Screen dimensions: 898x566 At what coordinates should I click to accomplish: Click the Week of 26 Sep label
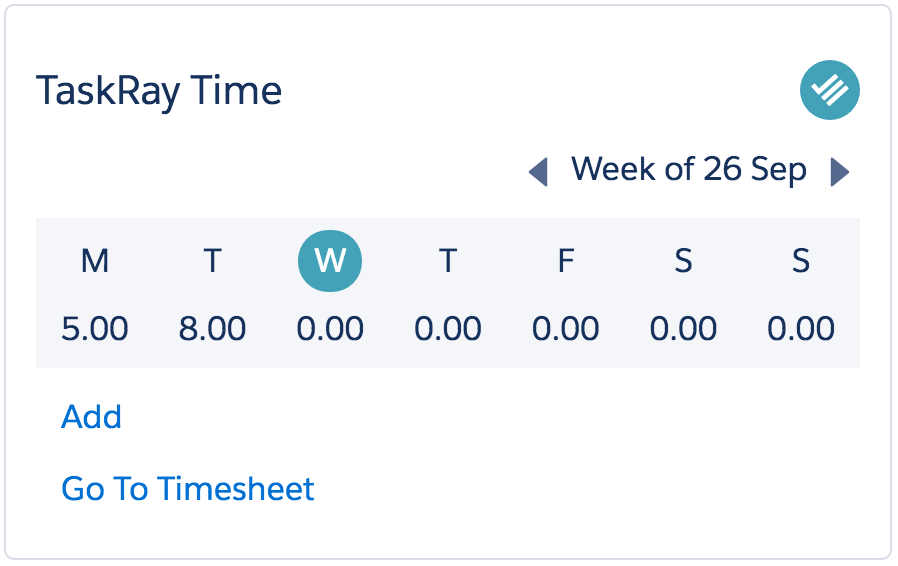[689, 170]
